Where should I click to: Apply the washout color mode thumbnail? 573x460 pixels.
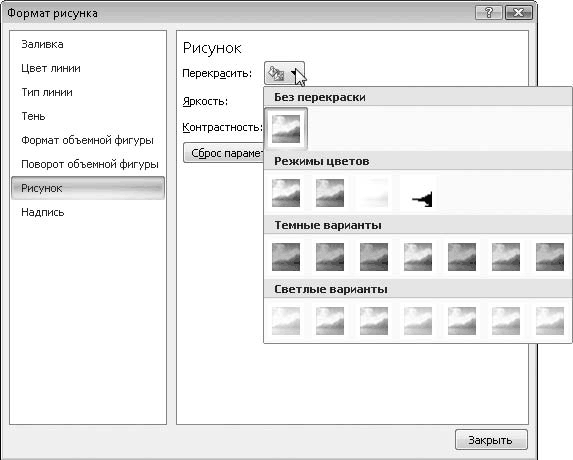click(374, 193)
